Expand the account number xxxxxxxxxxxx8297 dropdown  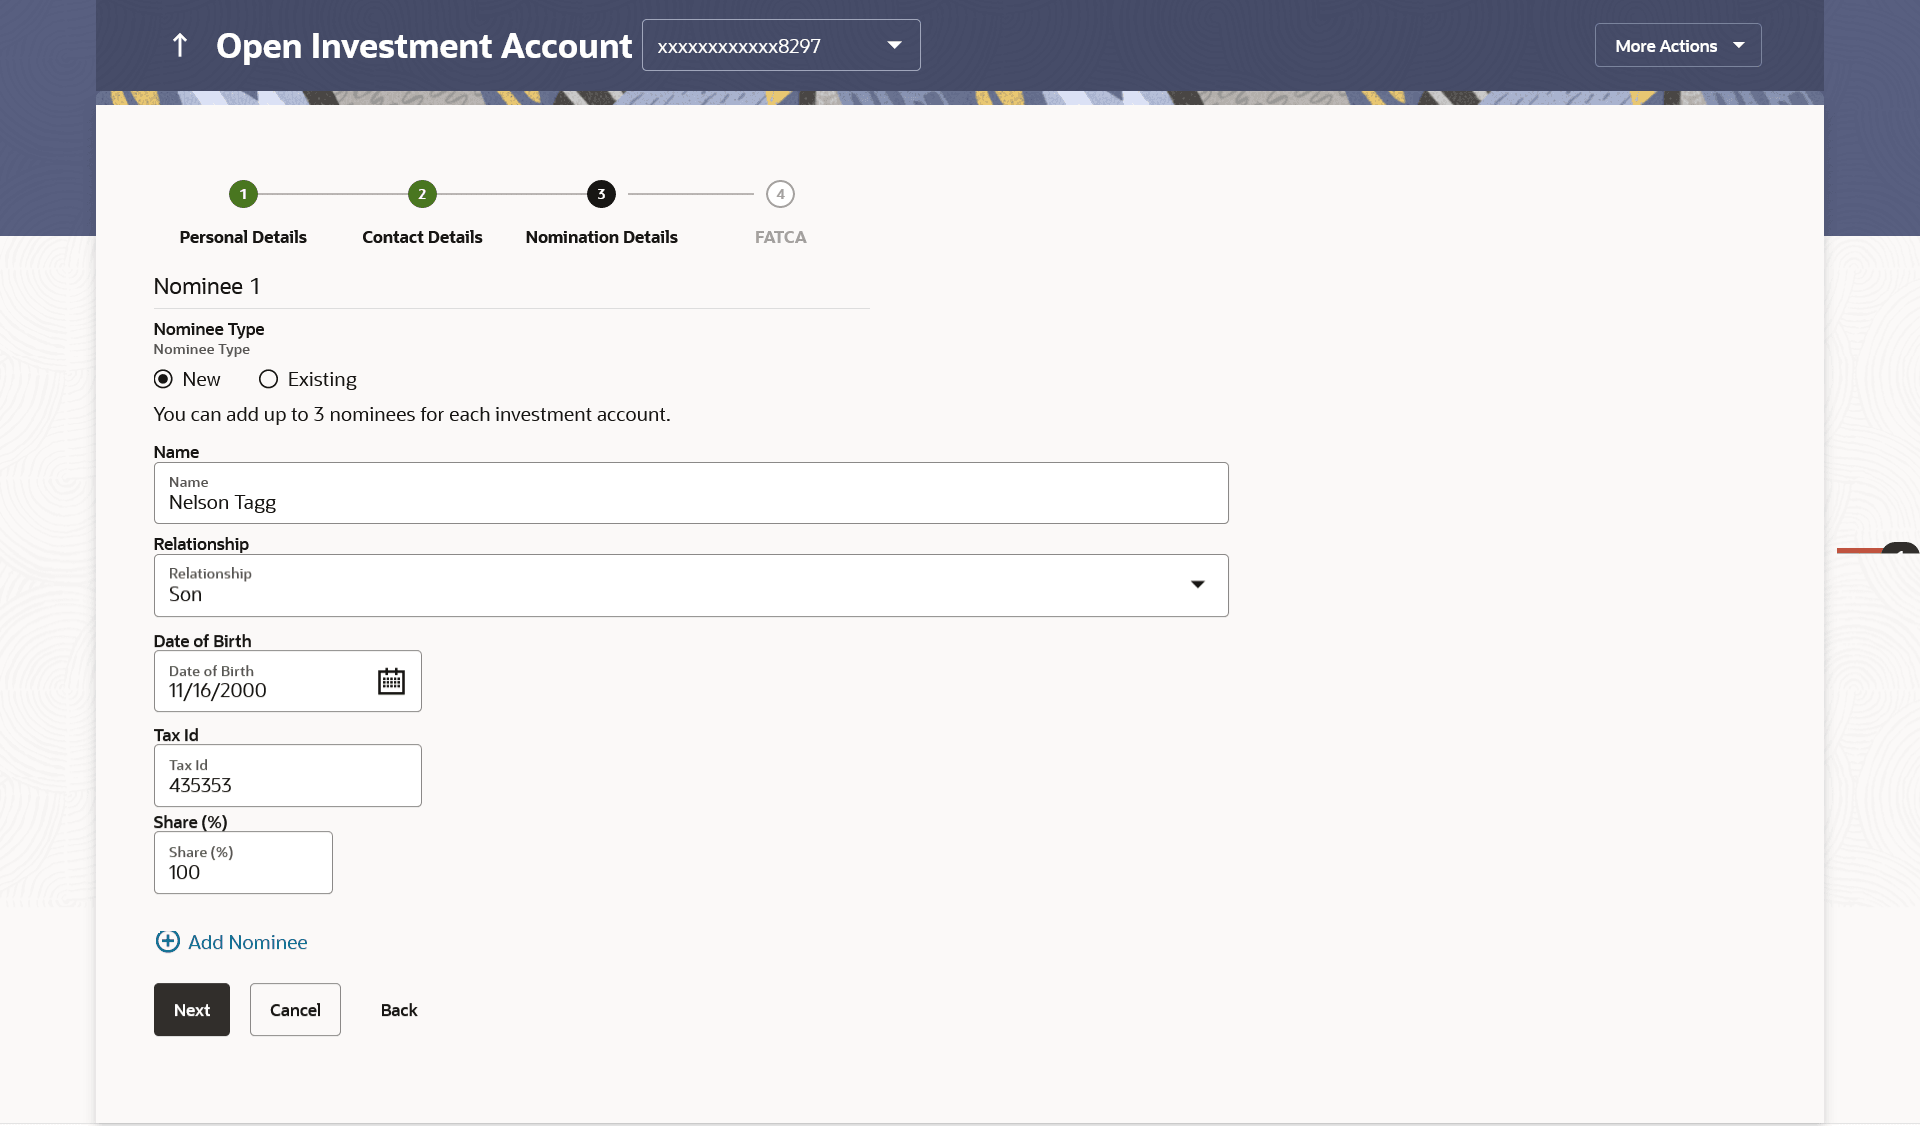893,45
